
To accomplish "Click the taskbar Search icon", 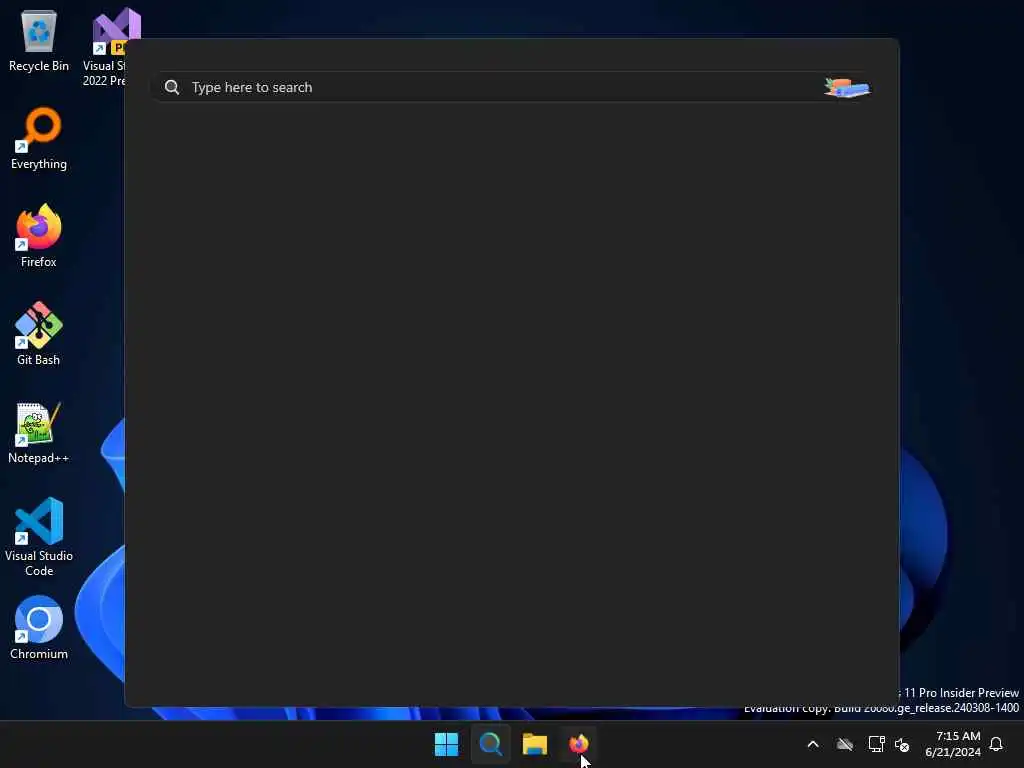I will pos(490,744).
